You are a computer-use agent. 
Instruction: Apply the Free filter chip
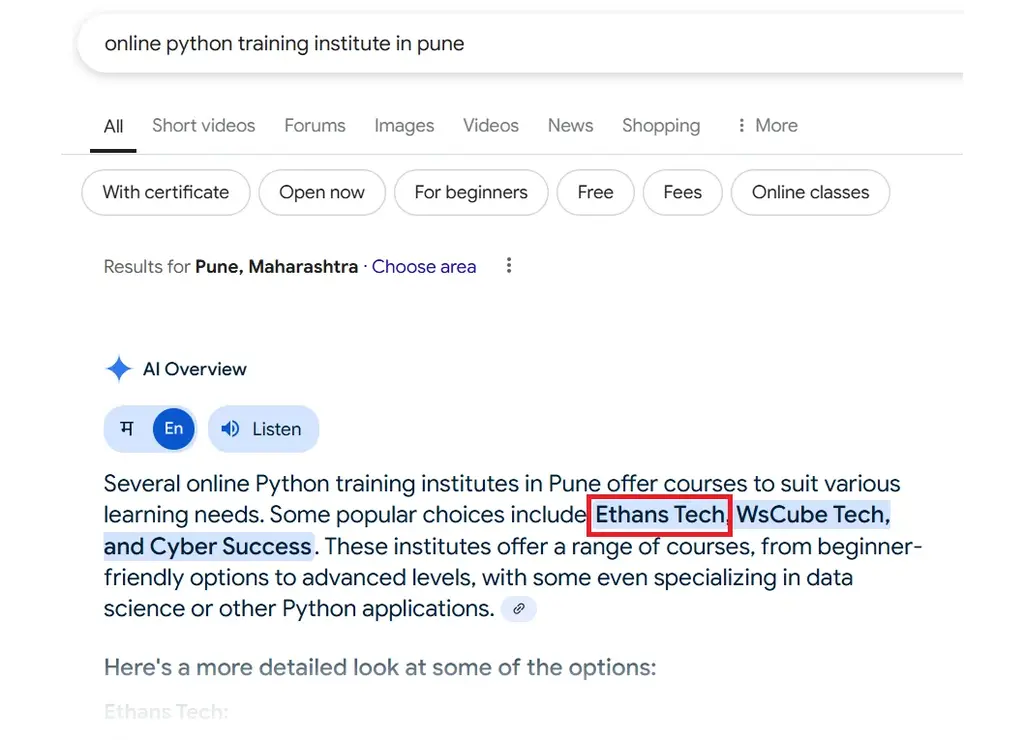click(595, 193)
